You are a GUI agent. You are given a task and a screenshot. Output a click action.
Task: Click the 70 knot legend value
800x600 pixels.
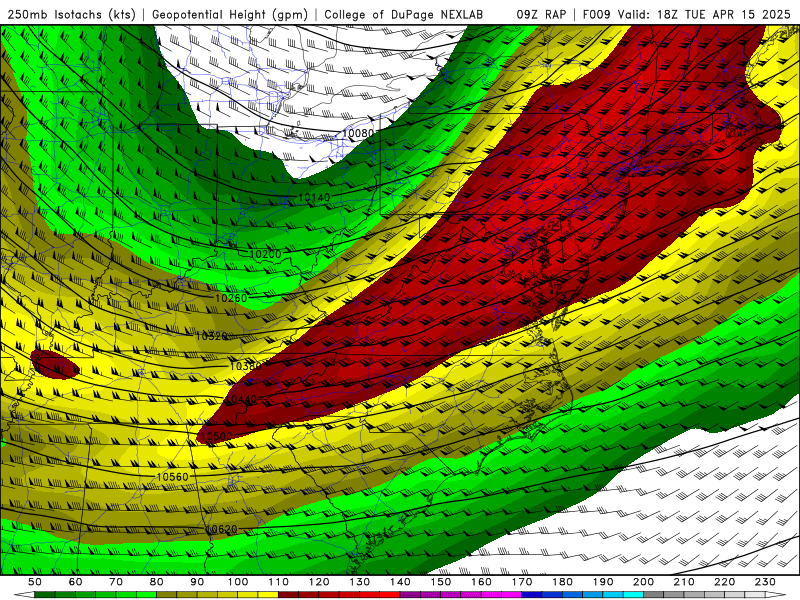(x=116, y=582)
